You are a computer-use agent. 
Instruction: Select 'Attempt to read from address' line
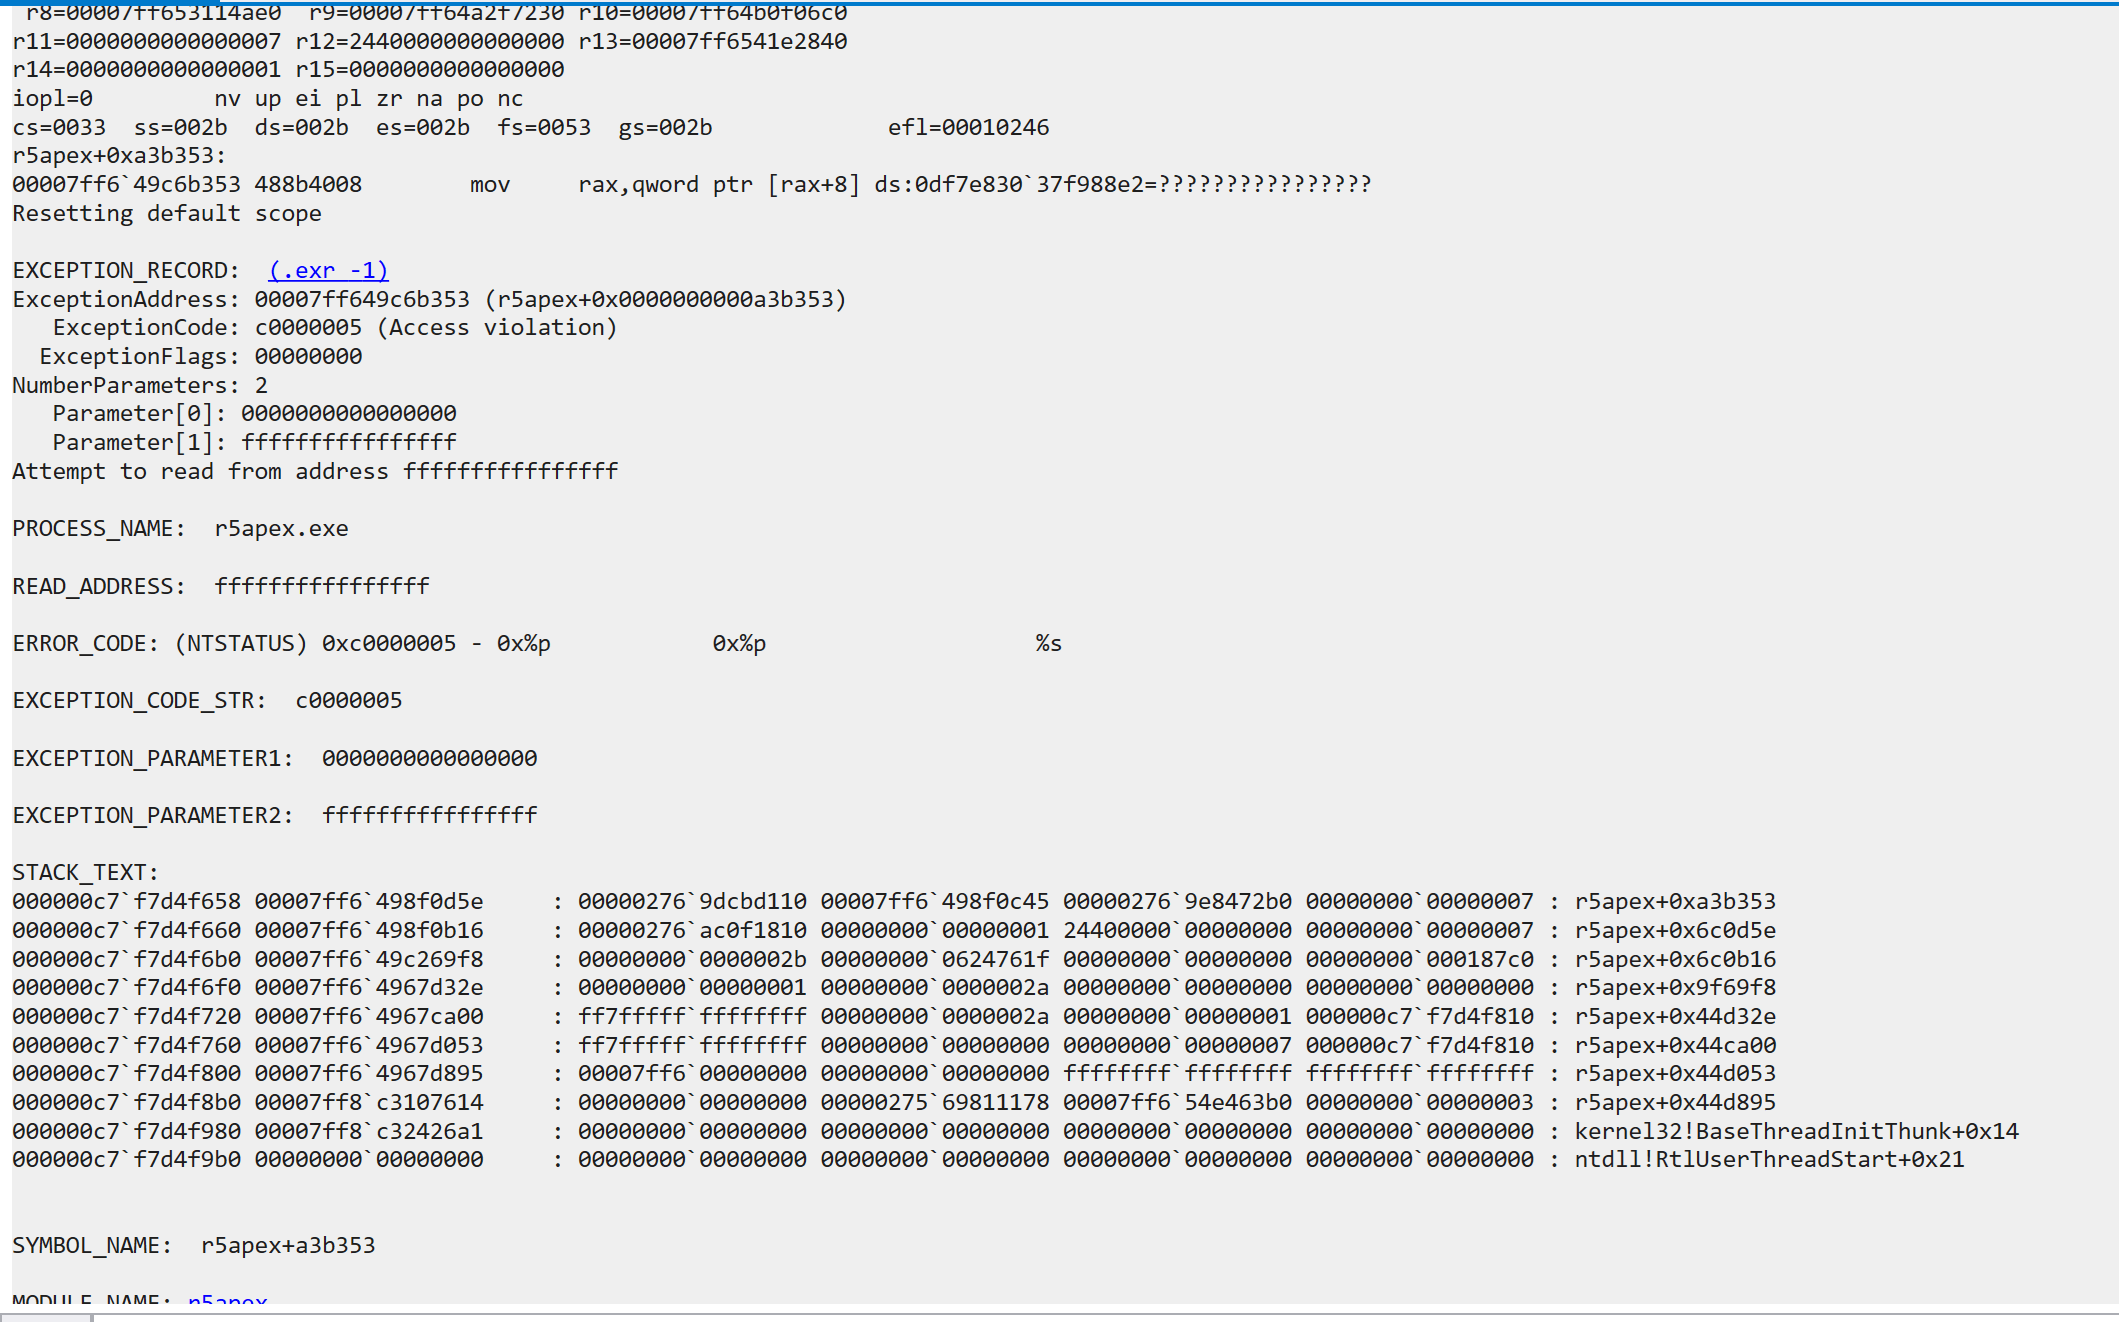(315, 472)
